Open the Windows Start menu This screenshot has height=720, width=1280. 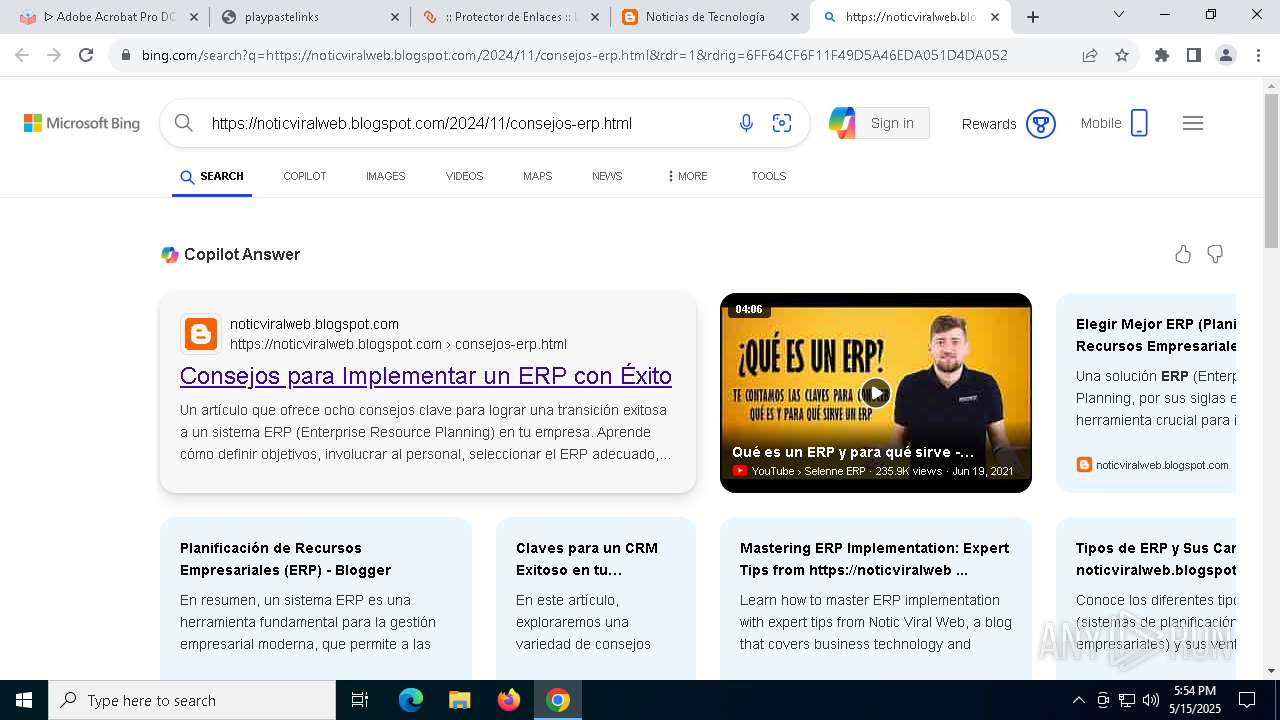tap(24, 700)
